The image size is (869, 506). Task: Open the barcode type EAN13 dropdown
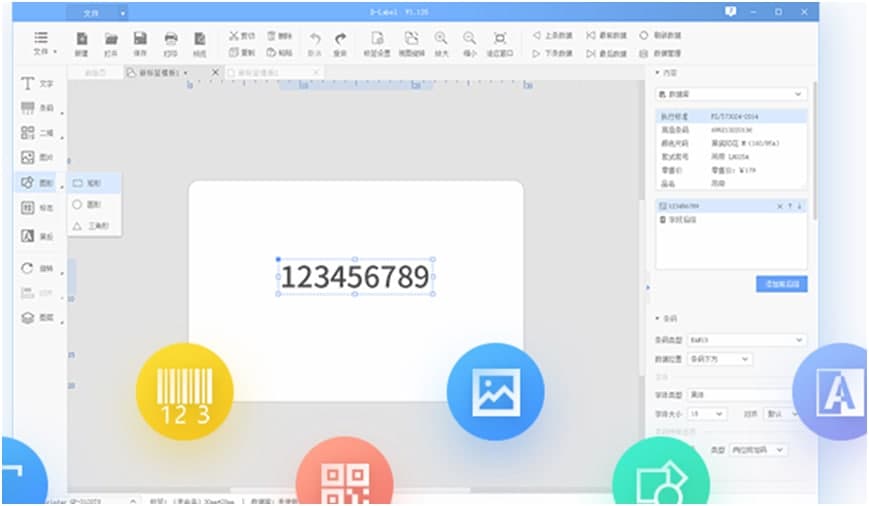(x=747, y=340)
